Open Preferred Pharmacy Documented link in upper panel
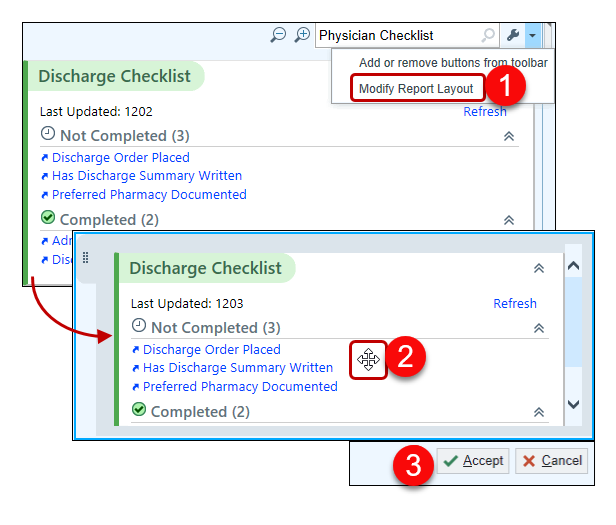 coord(149,195)
